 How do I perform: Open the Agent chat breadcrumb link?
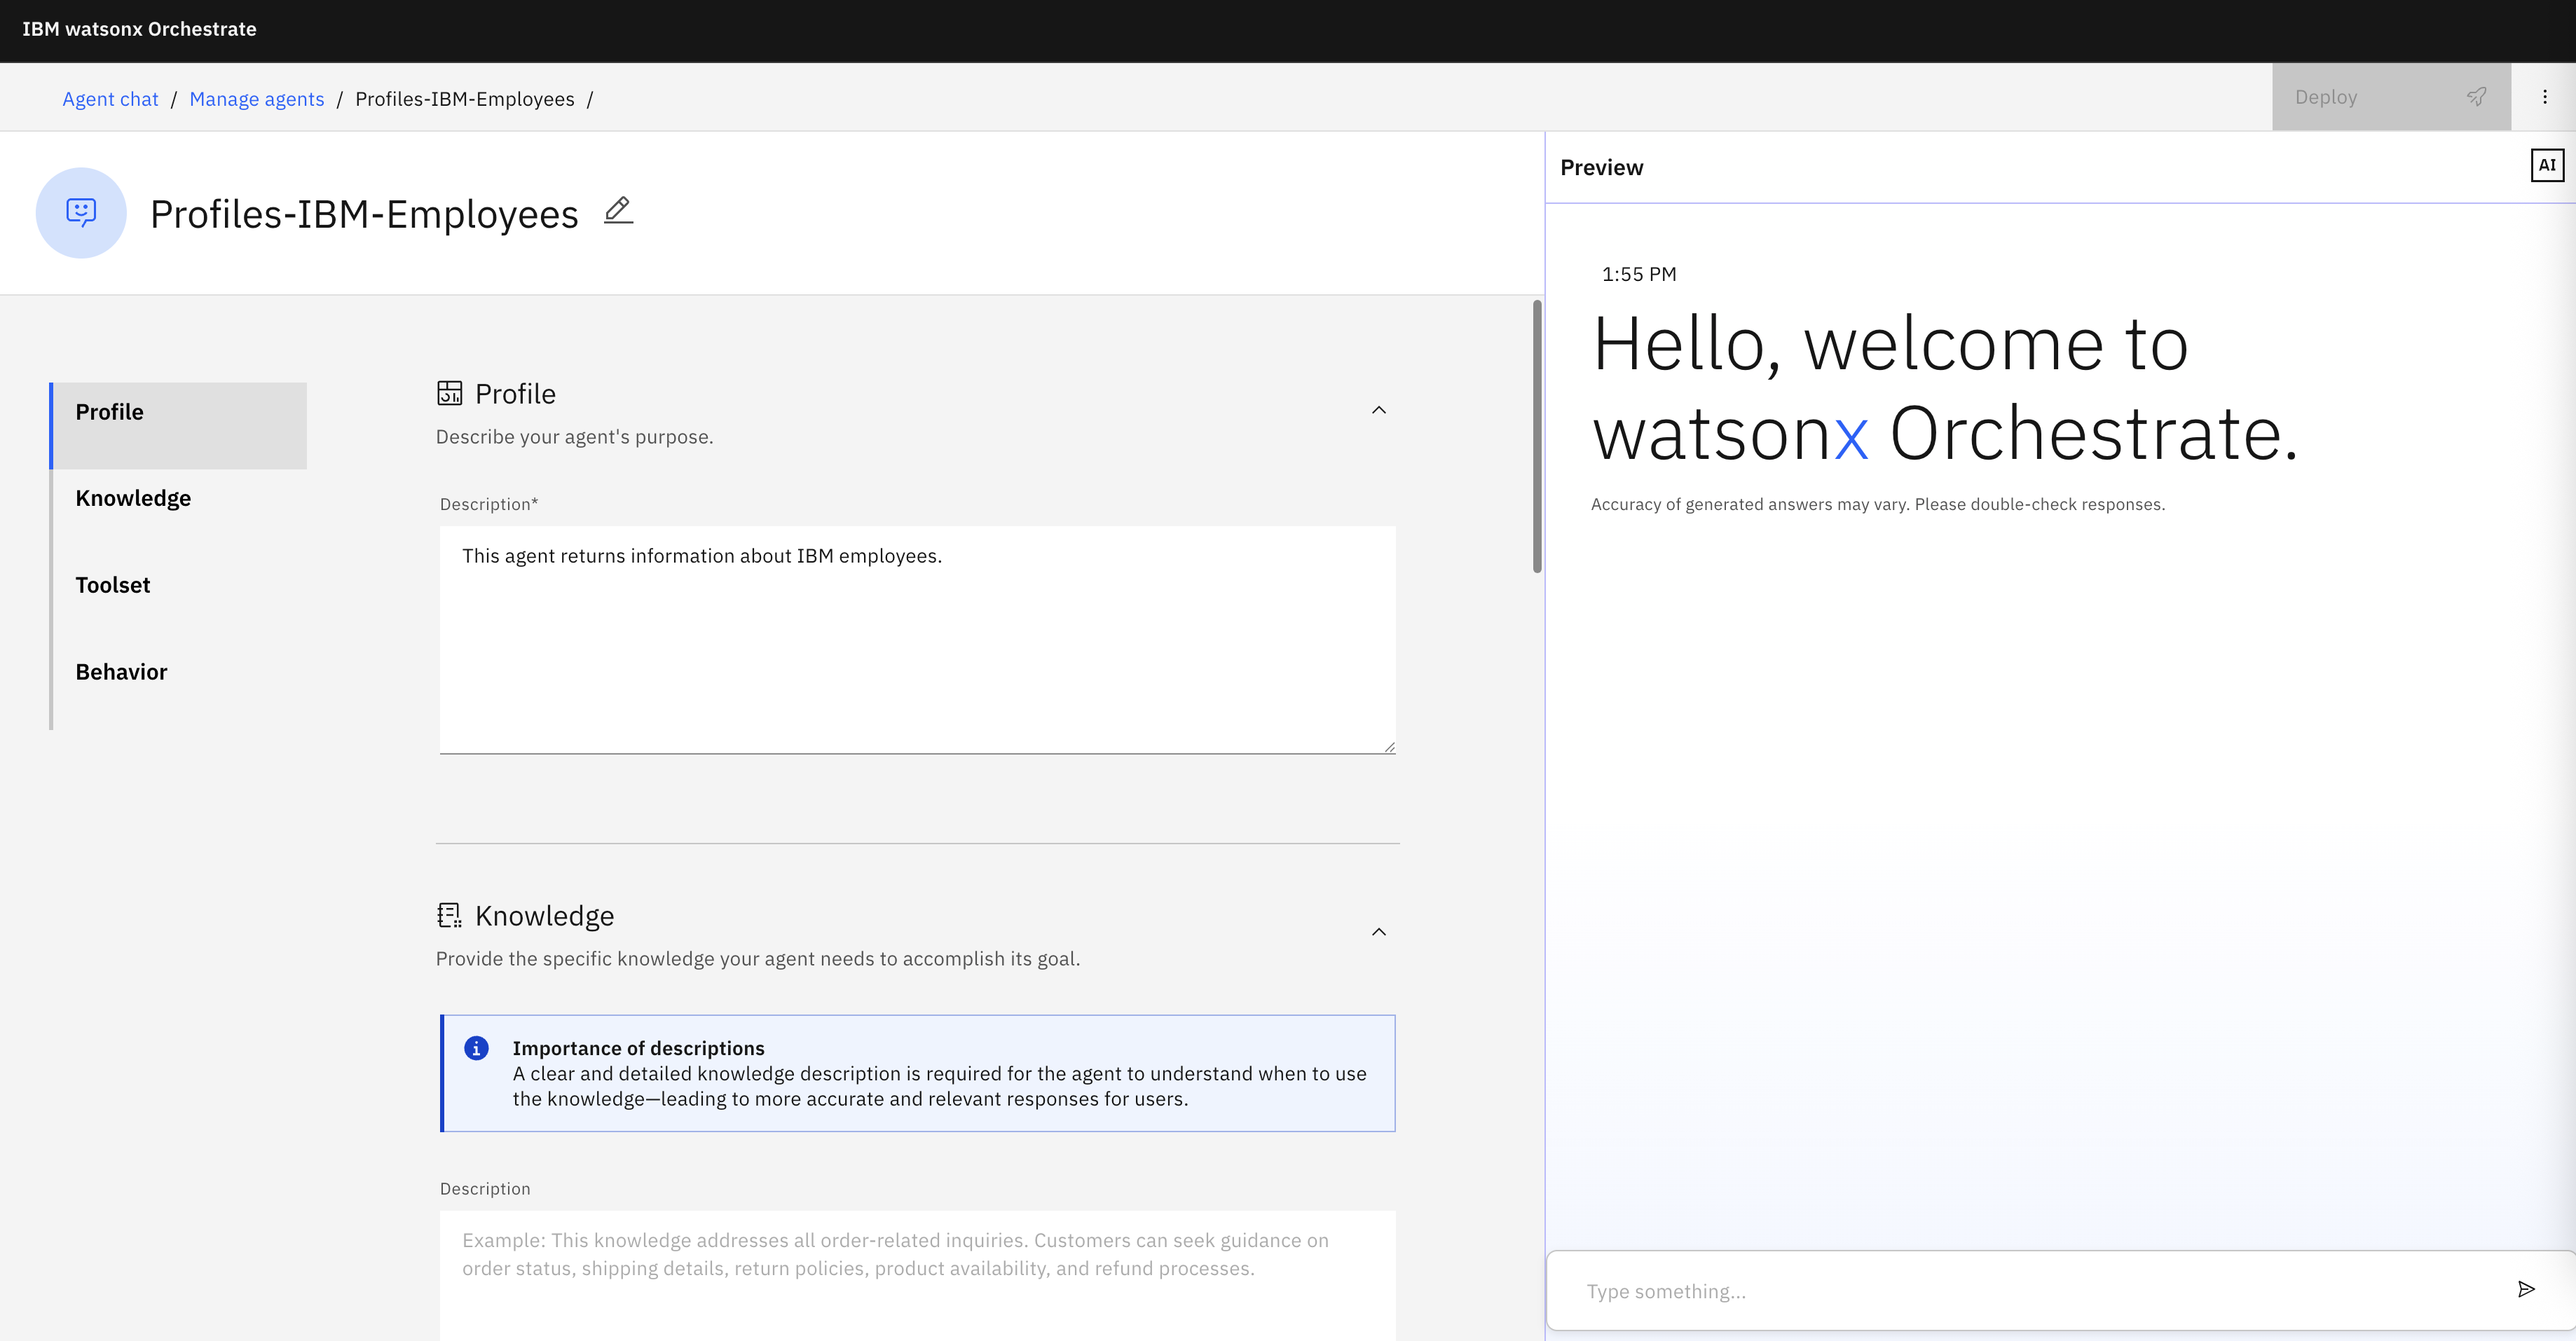tap(110, 99)
